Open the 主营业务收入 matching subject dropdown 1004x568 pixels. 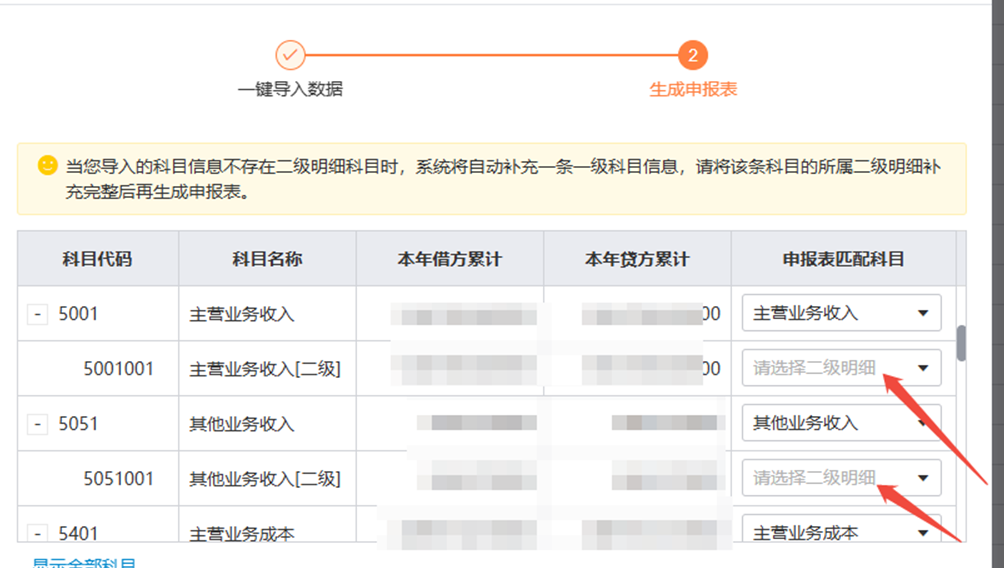coord(841,313)
